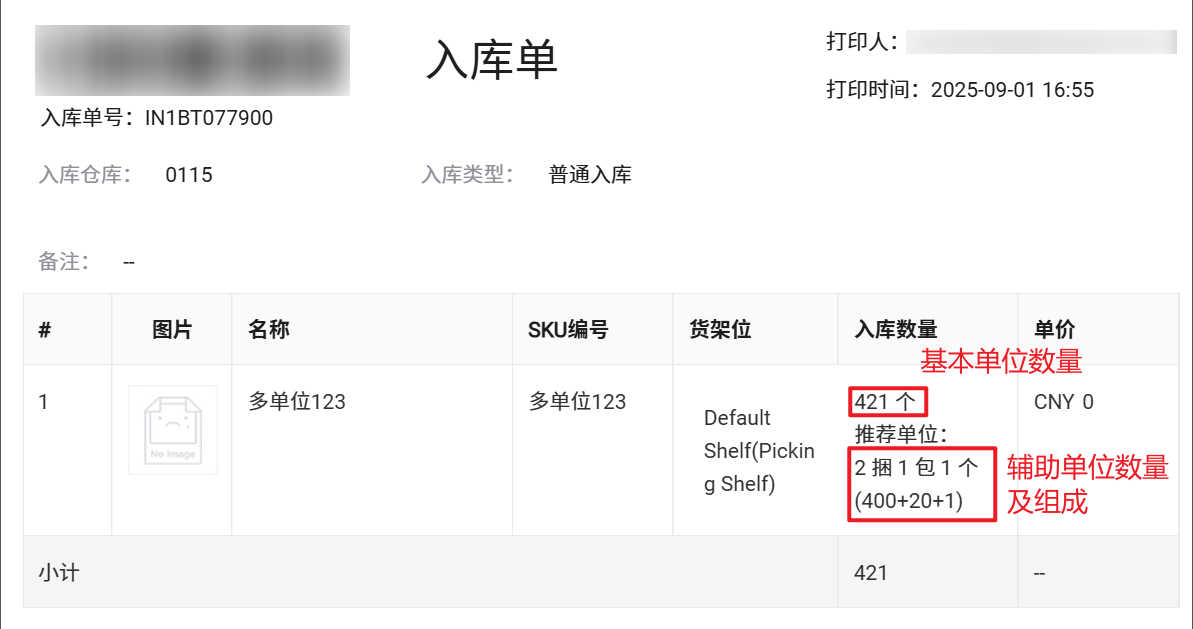Click the product name 多单位123 in 名称 column

click(297, 402)
